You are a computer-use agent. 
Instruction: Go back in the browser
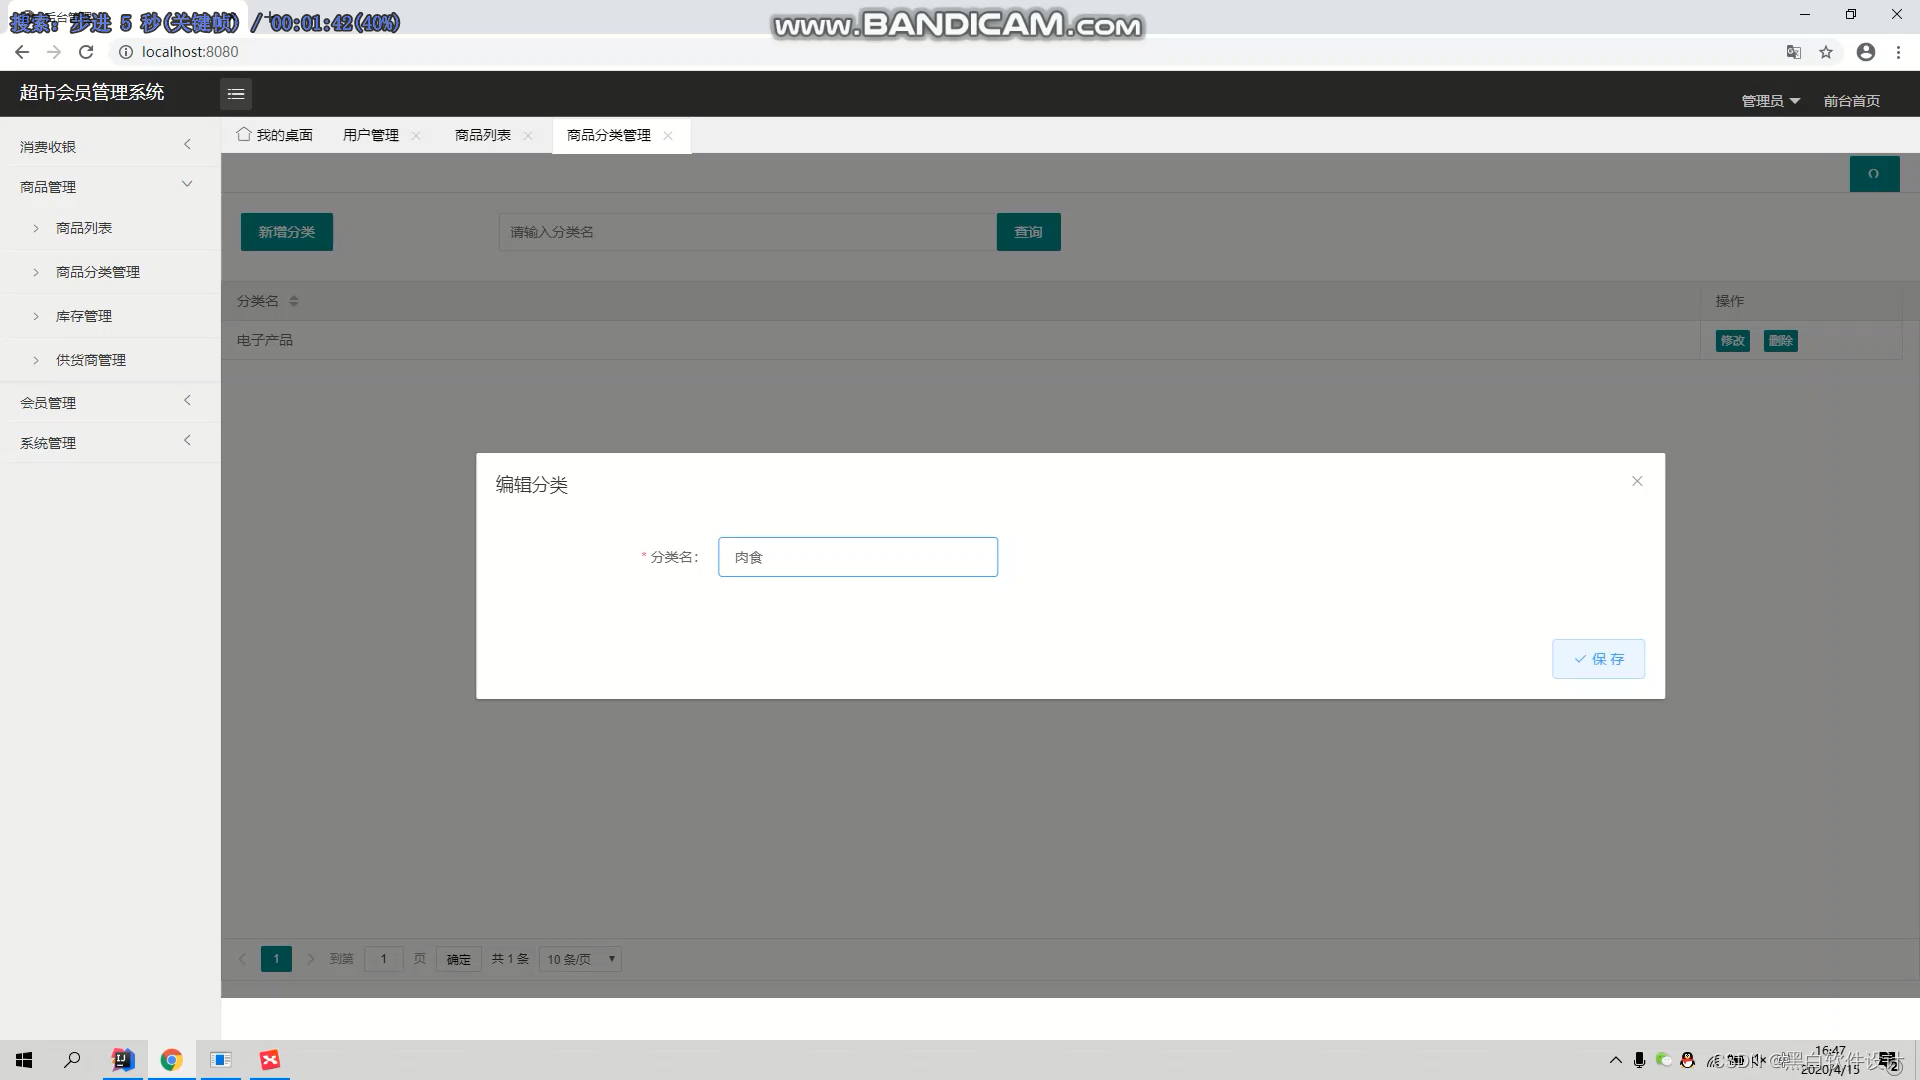[22, 52]
